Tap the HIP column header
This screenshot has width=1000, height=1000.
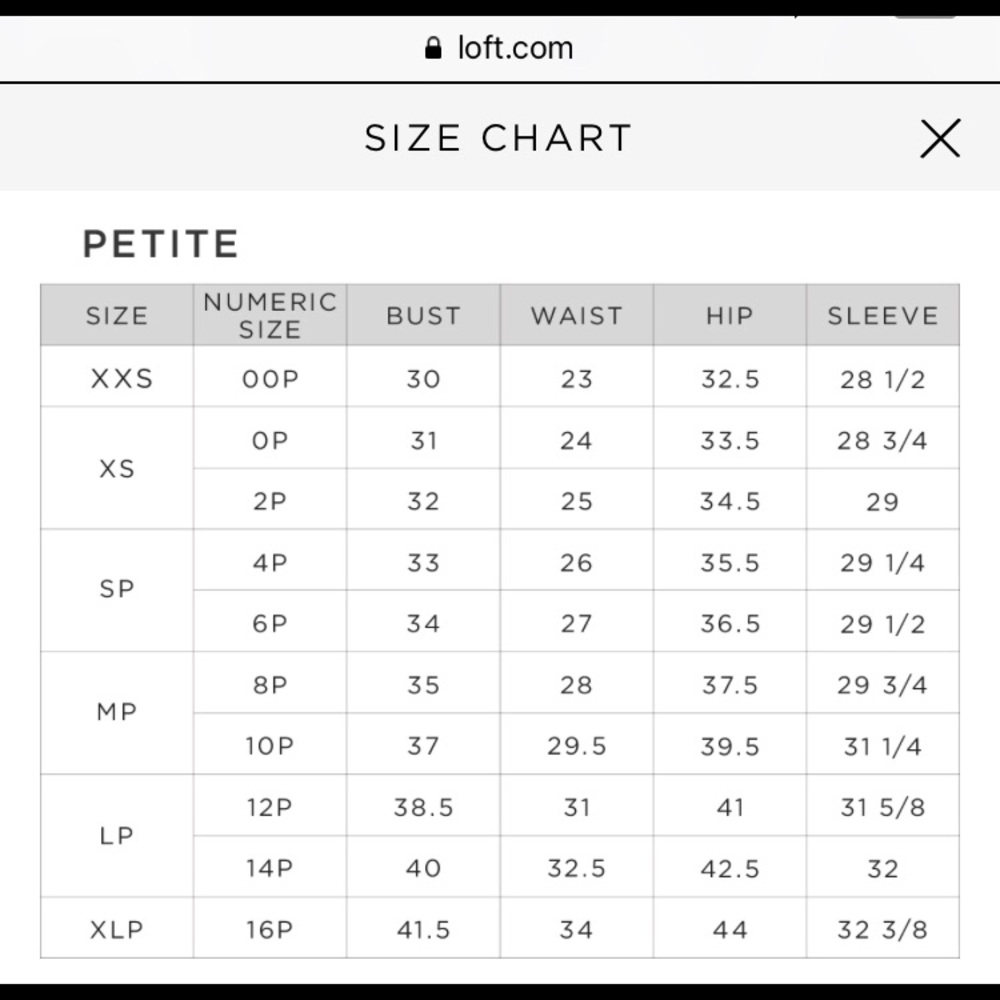pos(730,315)
